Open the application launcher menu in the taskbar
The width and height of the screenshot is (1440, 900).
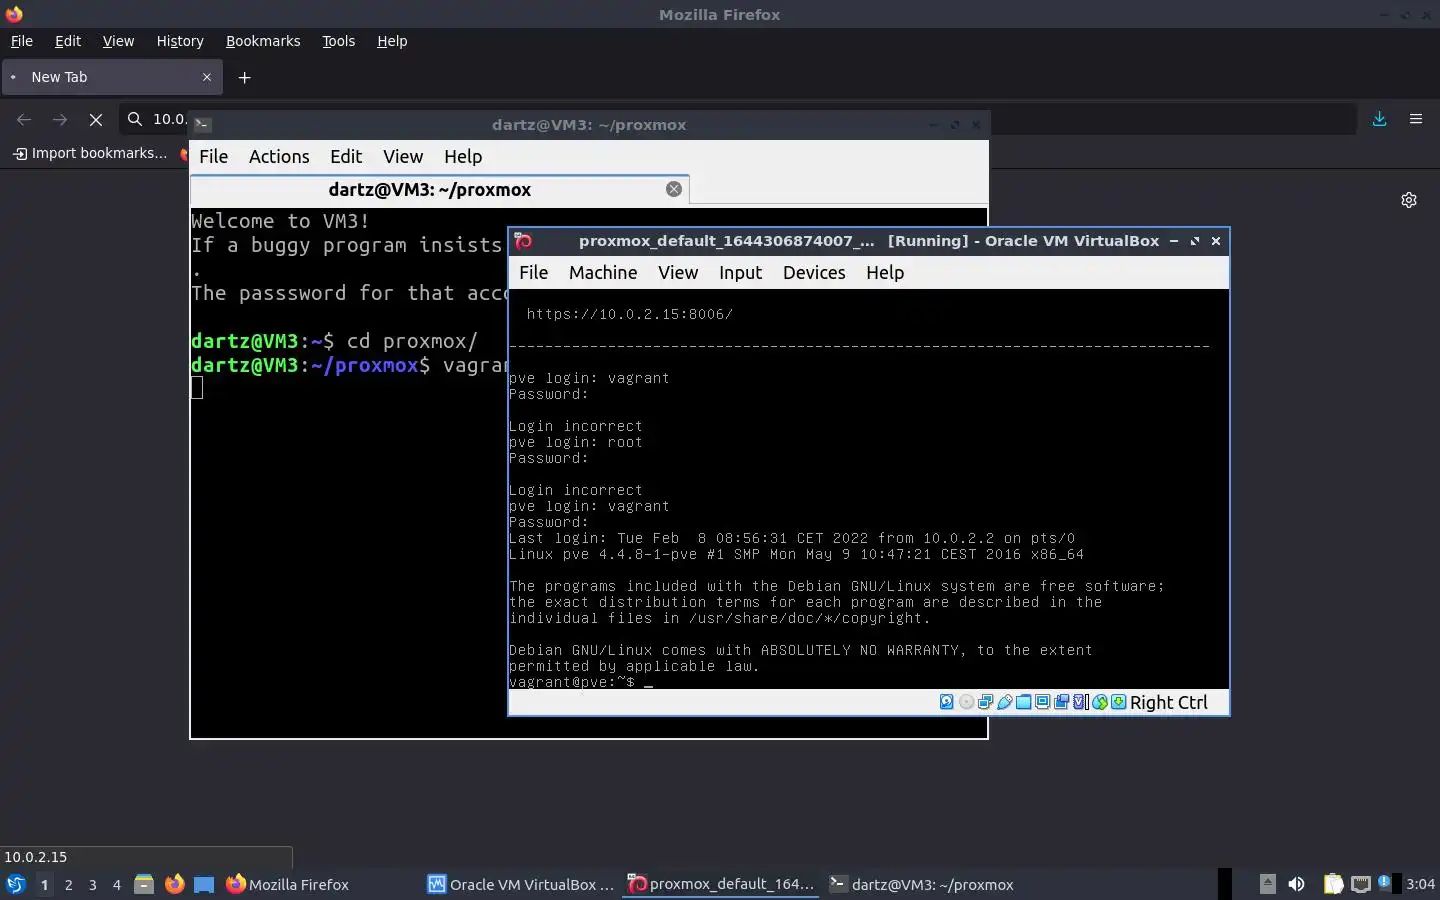coord(15,884)
